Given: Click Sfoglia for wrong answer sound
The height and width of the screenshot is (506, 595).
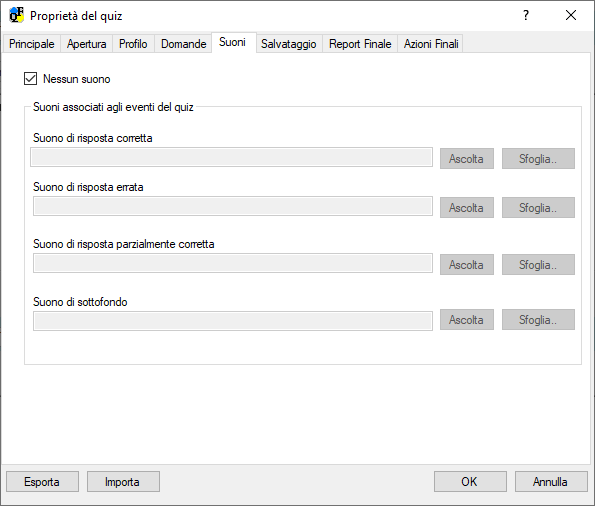Looking at the screenshot, I should 538,208.
